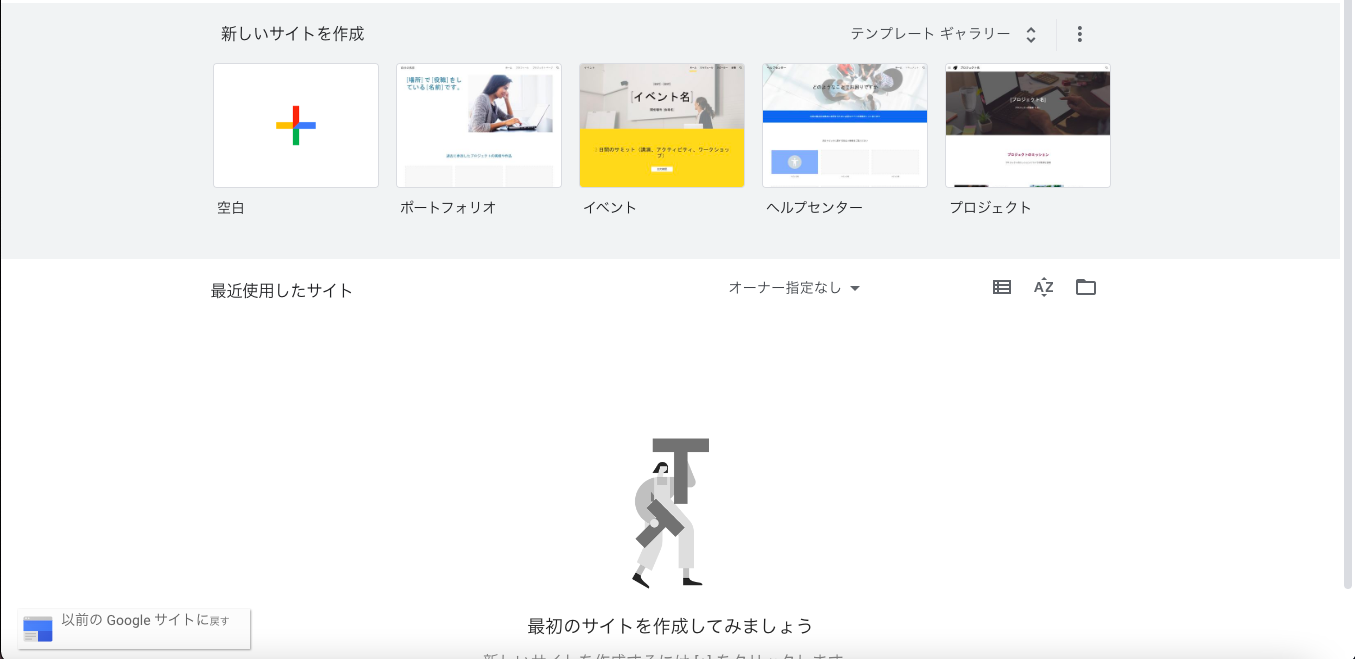1355x659 pixels.
Task: Choose the イベント template thumbnail
Action: (662, 125)
